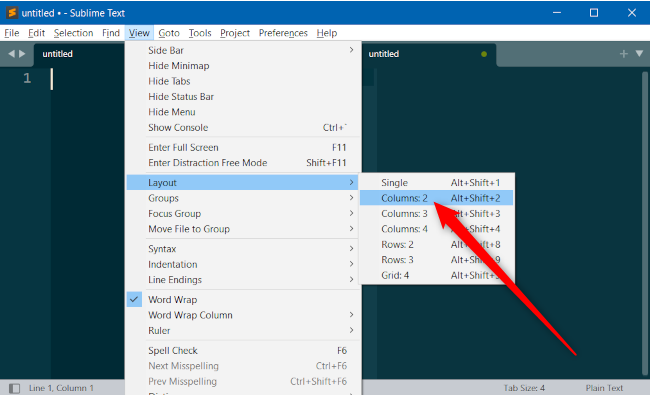Choose Hide Tabs
650x396 pixels.
(243, 81)
